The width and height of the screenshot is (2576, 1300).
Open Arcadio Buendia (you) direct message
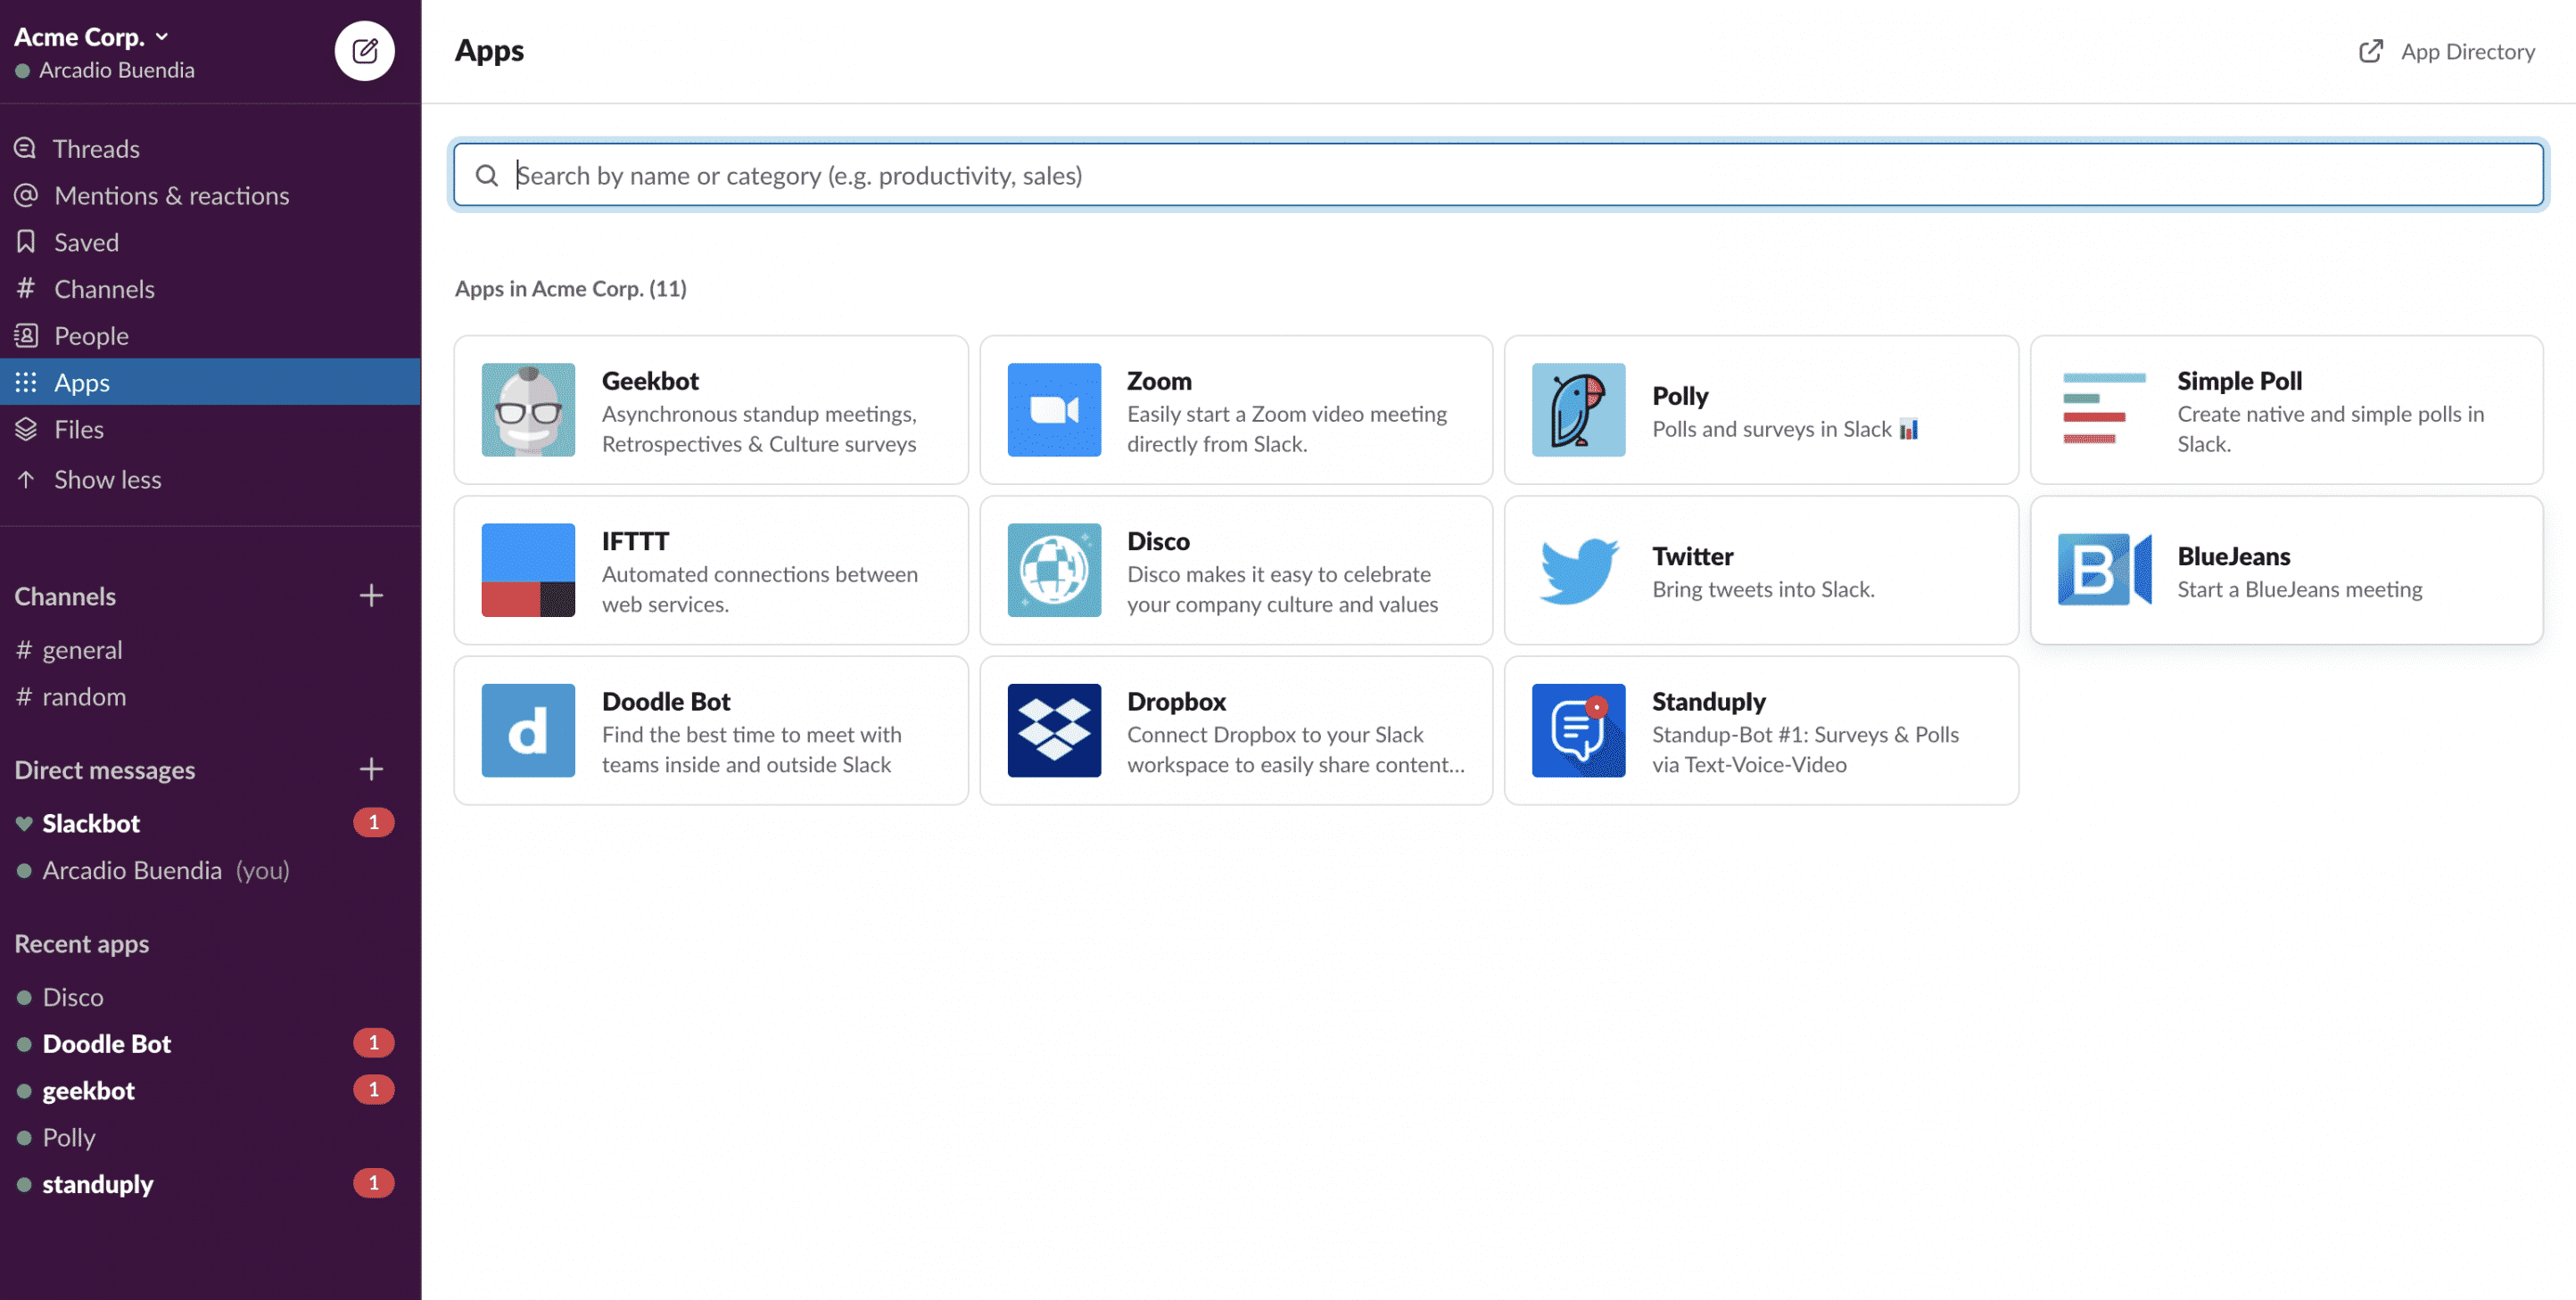pos(210,870)
